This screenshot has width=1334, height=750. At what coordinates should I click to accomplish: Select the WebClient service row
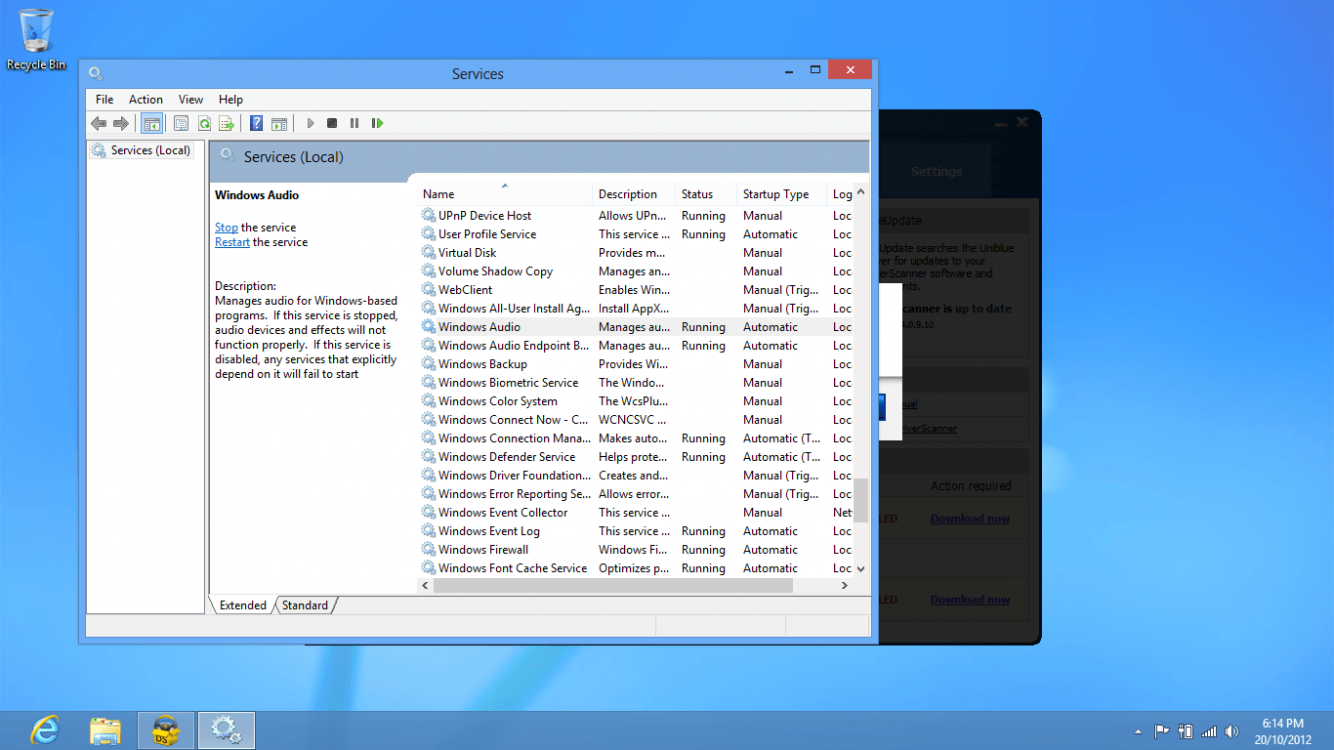(636, 290)
